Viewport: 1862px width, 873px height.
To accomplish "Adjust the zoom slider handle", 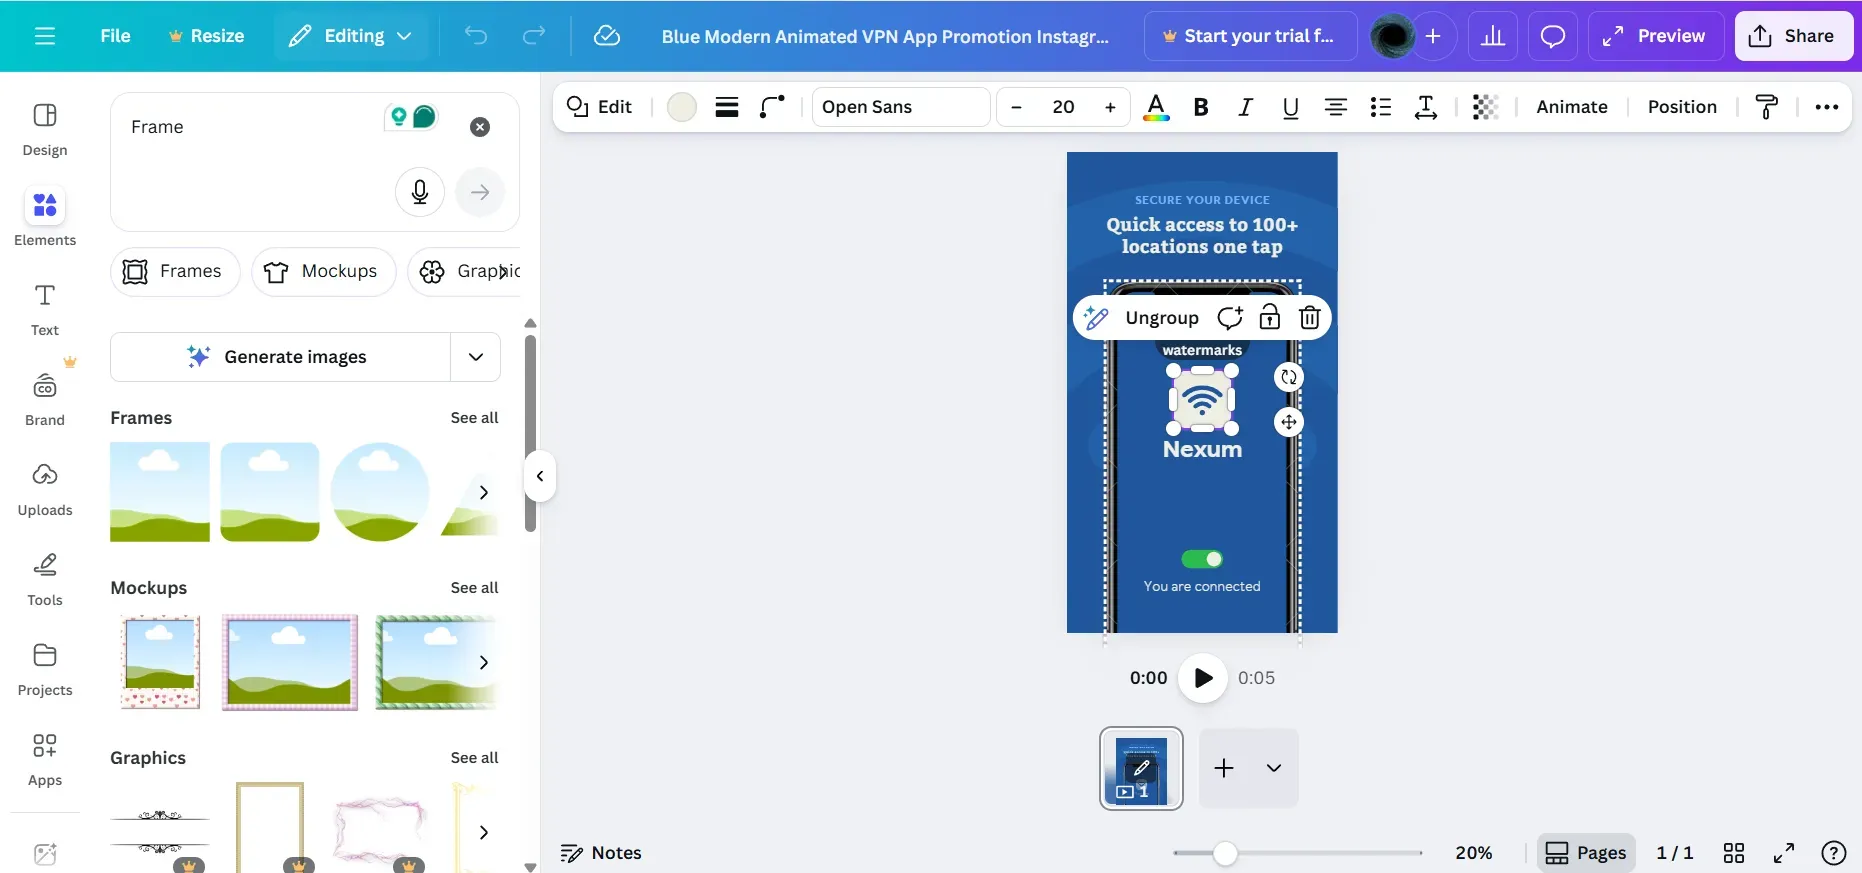I will 1225,853.
